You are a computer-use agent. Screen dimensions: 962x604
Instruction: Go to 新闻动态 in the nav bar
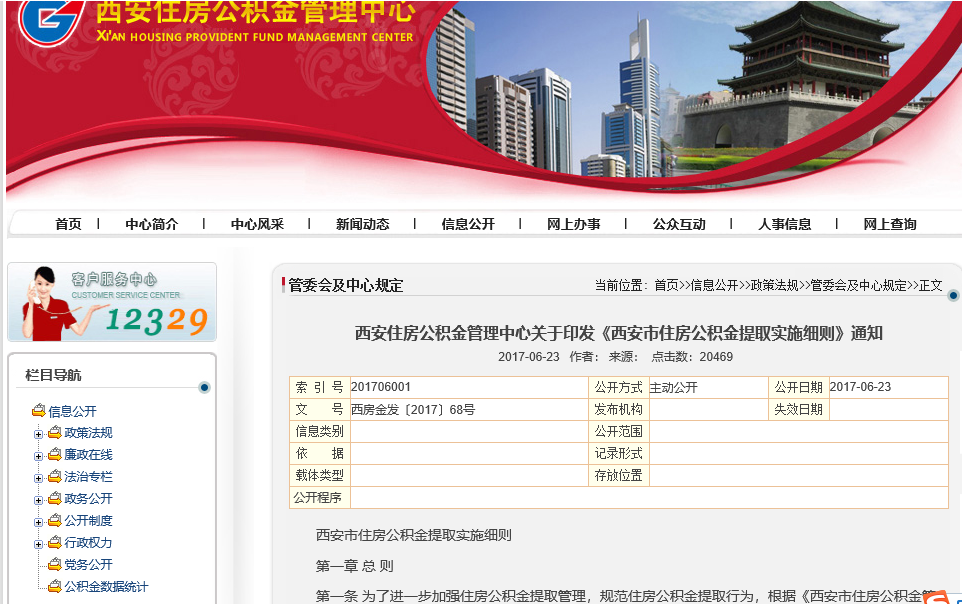tap(362, 224)
